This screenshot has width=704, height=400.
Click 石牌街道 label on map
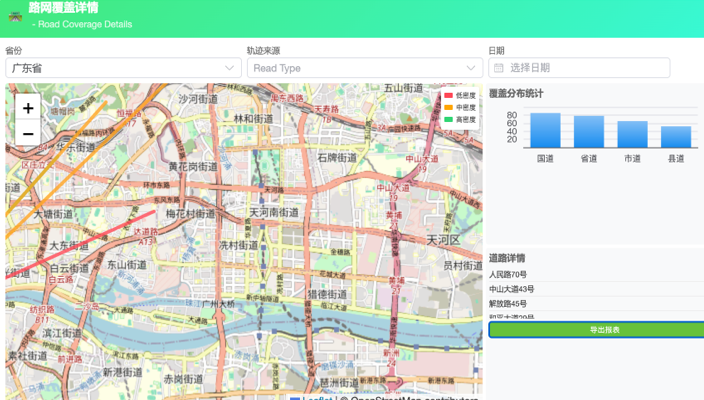[x=337, y=158]
